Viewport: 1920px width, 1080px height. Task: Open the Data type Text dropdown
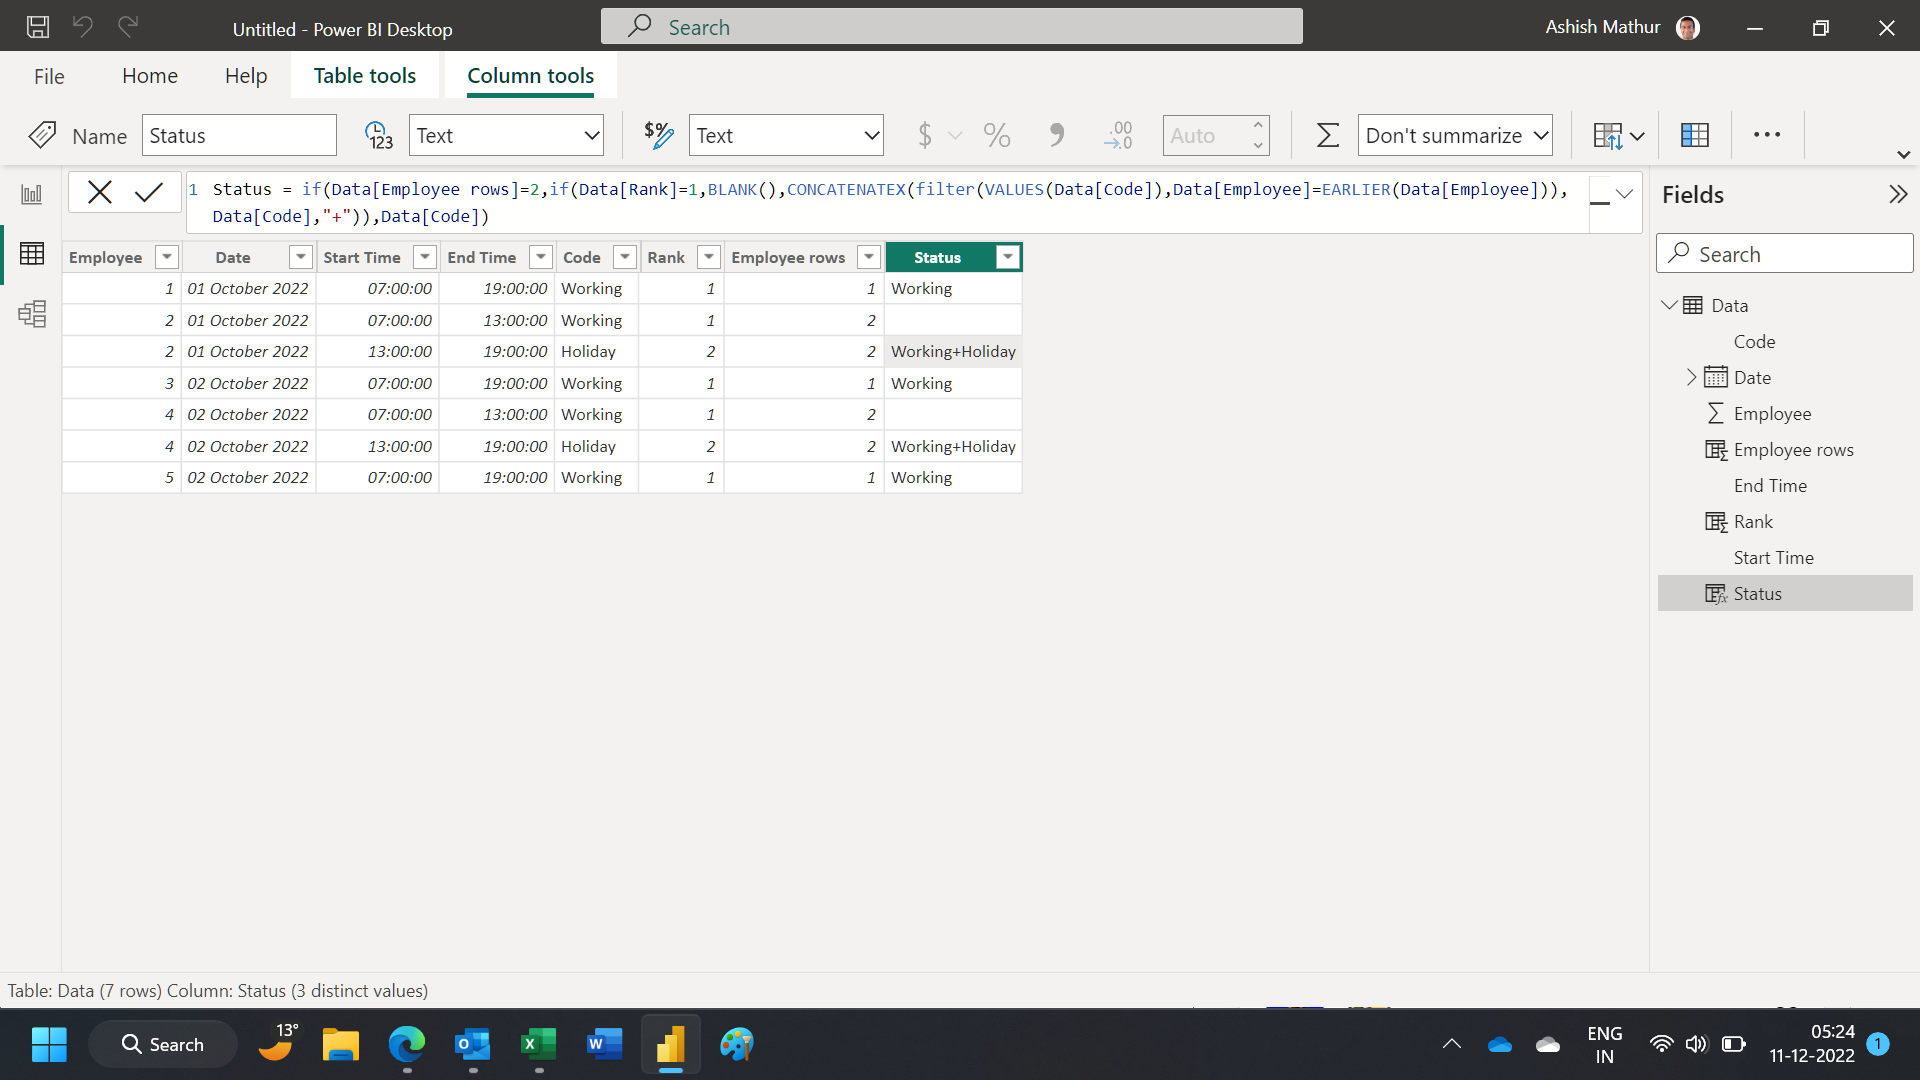click(x=506, y=135)
